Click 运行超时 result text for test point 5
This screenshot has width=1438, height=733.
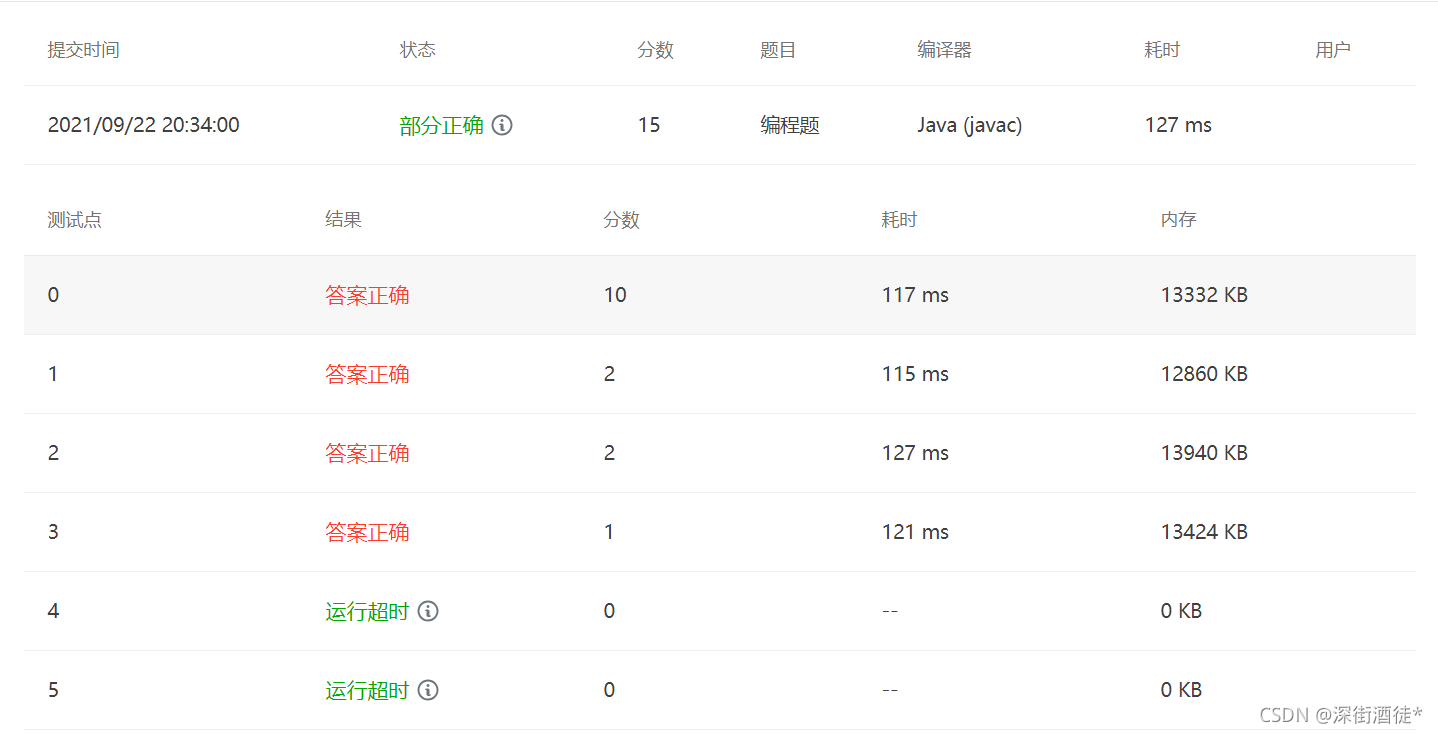367,690
